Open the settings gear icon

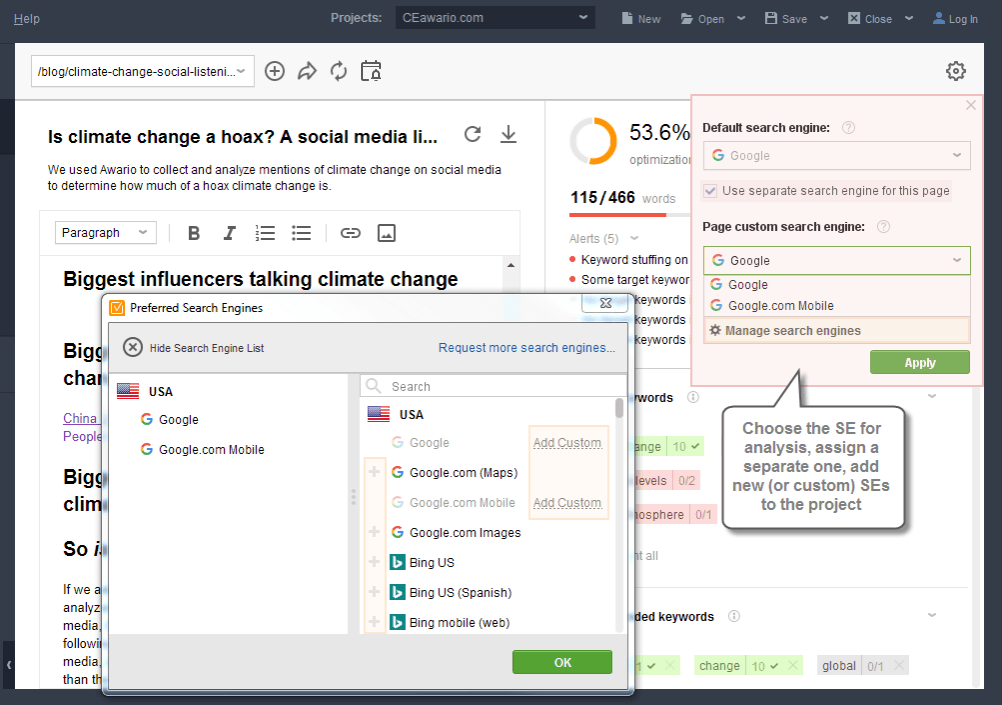(955, 71)
